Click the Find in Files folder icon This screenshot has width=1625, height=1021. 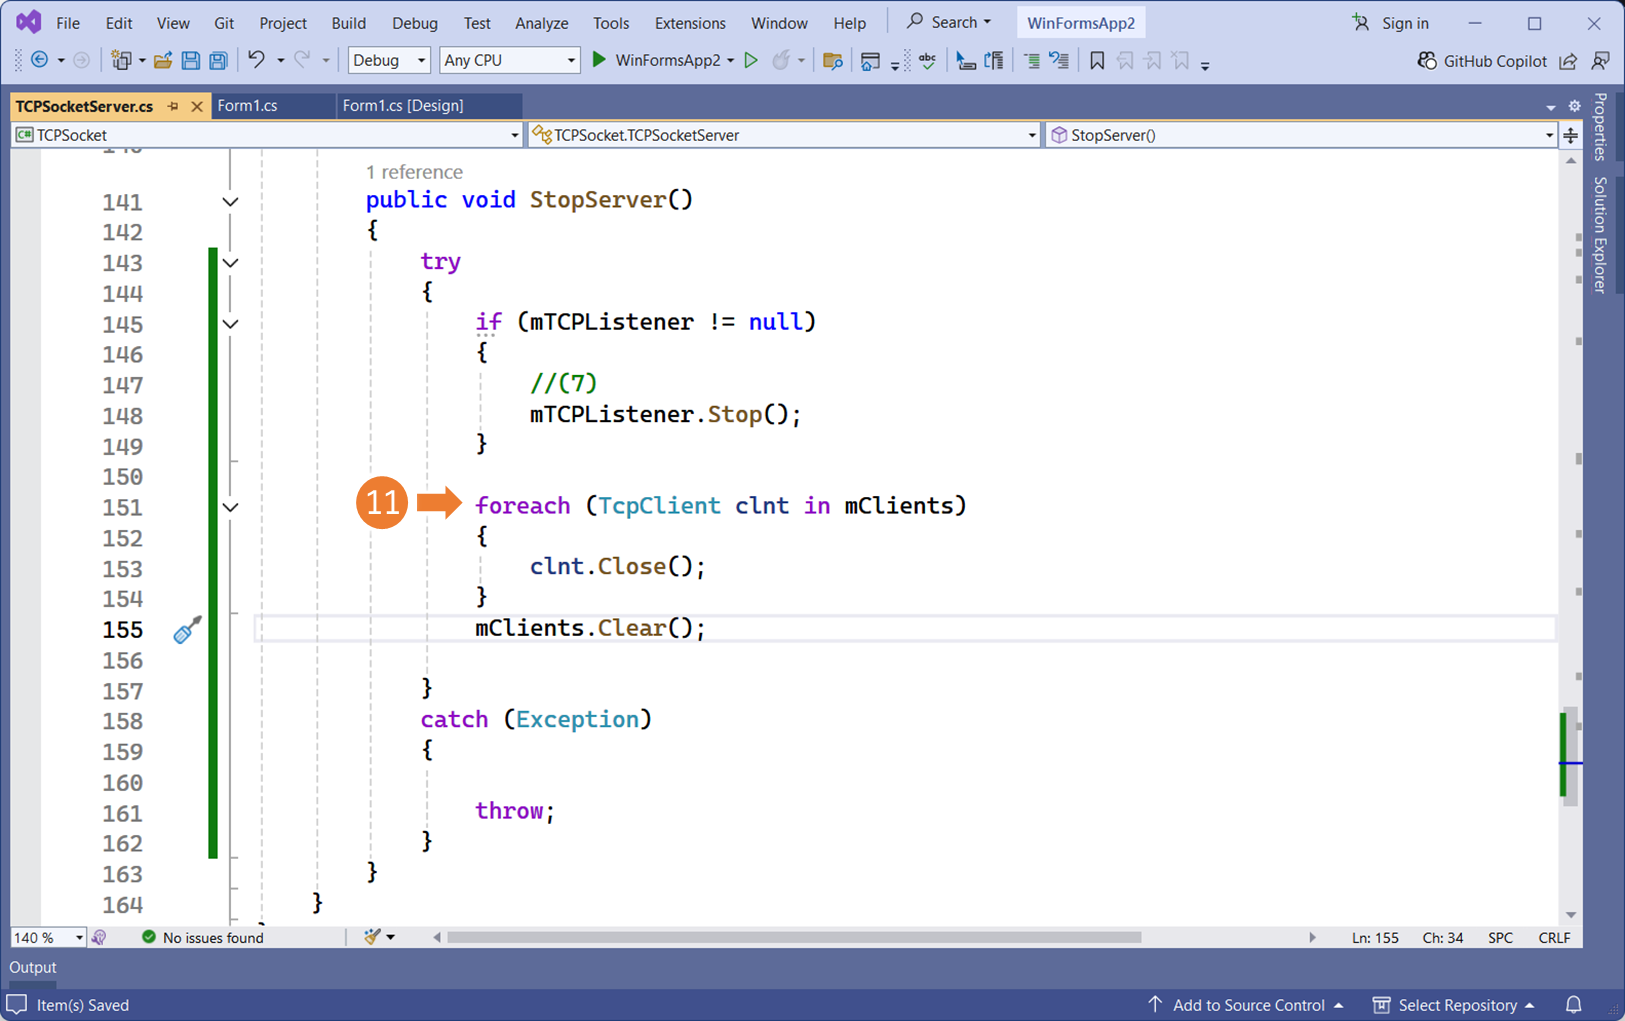coord(832,60)
